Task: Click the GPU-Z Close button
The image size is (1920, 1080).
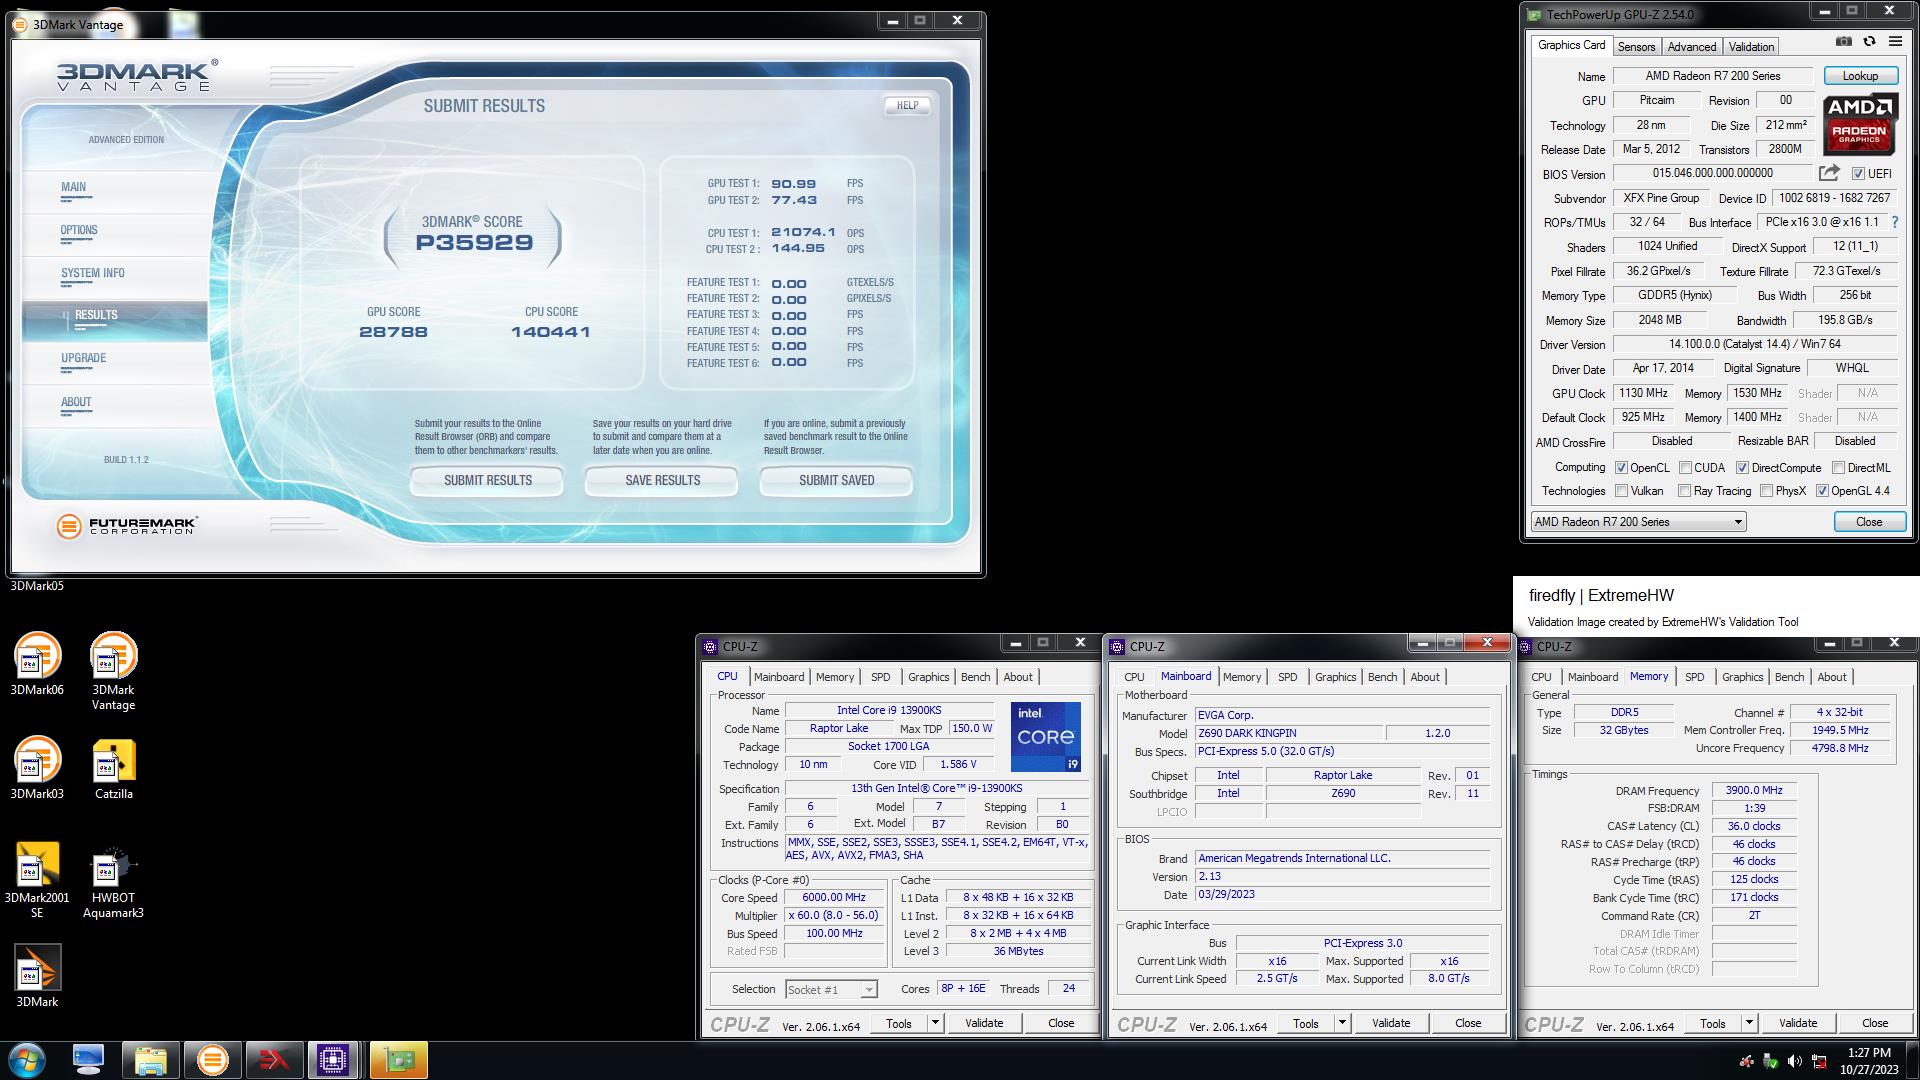Action: tap(1868, 522)
